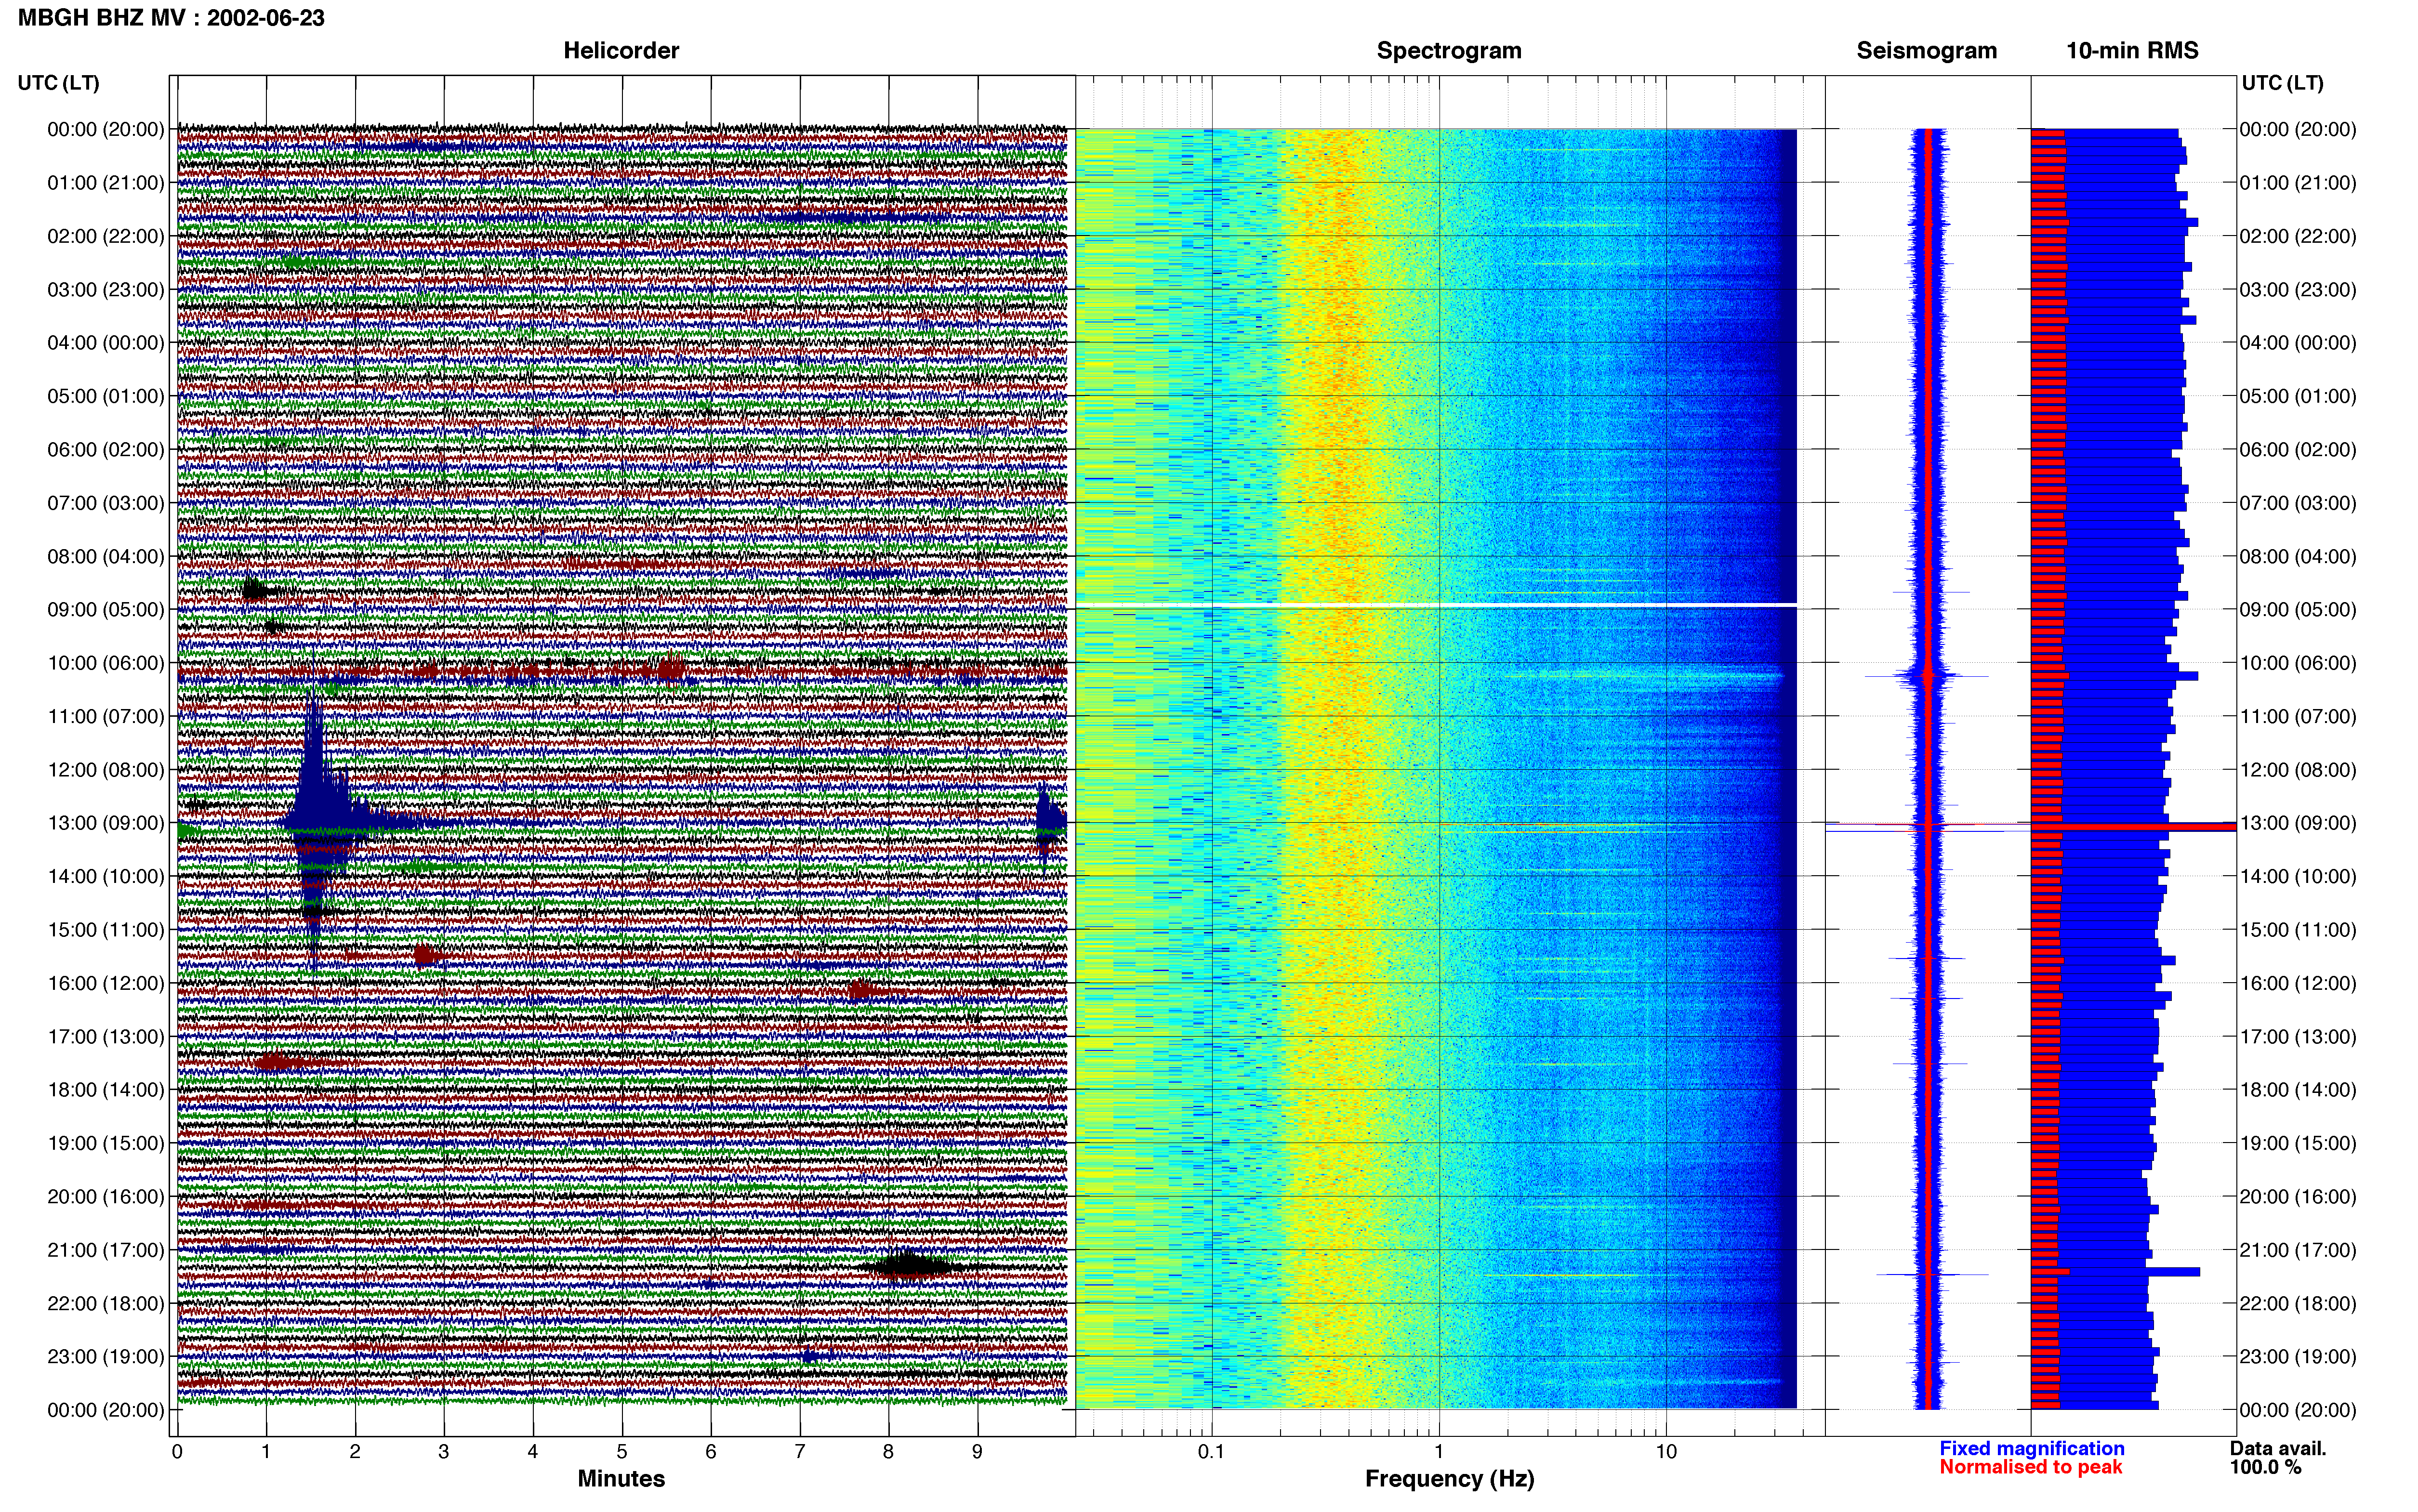The width and height of the screenshot is (2418, 1512).
Task: Click the left '12:00 (08:00)' time label
Action: (106, 770)
